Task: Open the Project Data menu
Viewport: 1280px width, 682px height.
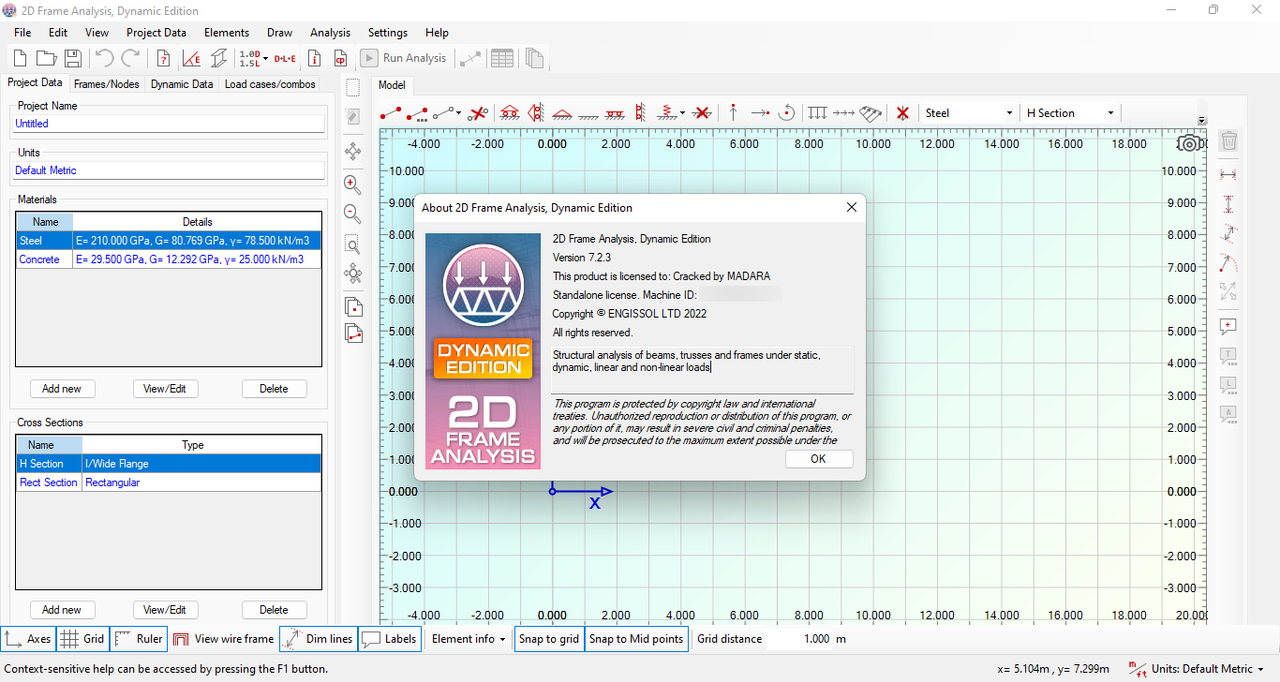Action: tap(156, 32)
